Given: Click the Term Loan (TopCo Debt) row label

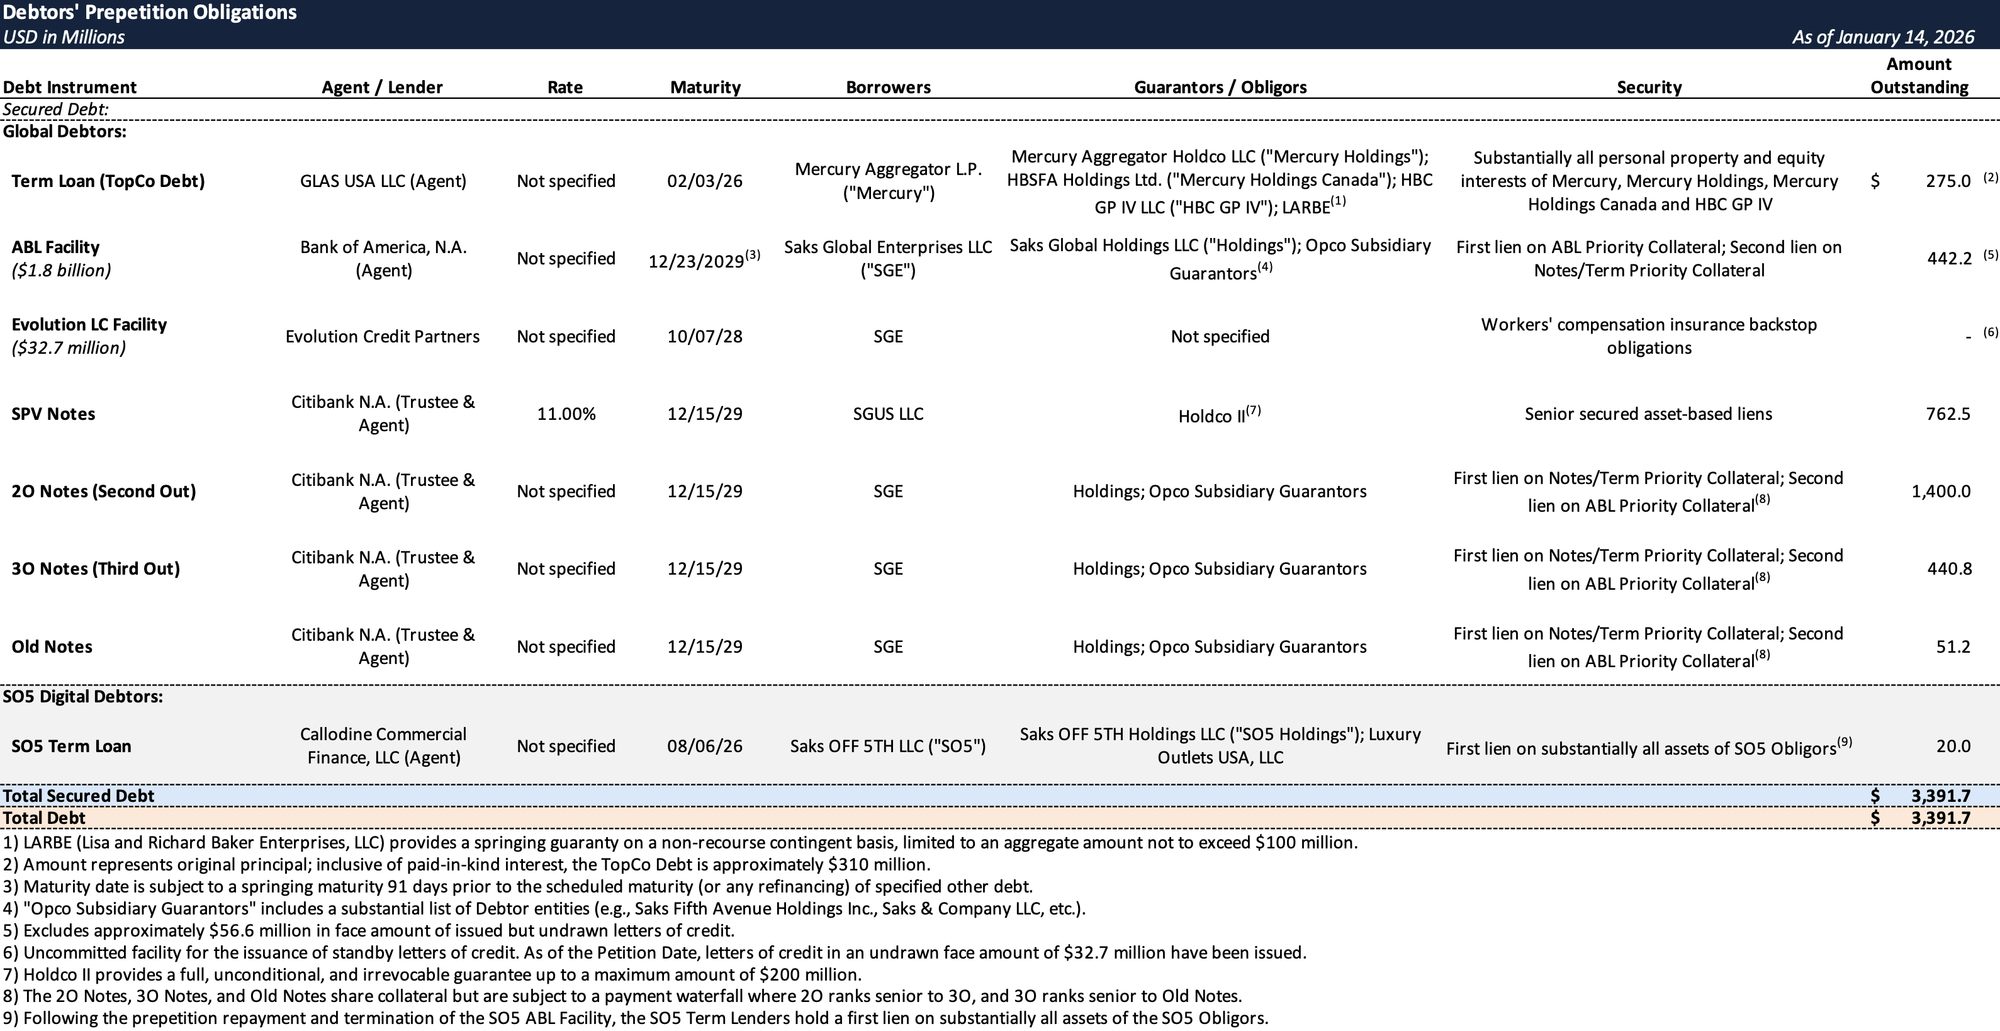Looking at the screenshot, I should [x=108, y=181].
